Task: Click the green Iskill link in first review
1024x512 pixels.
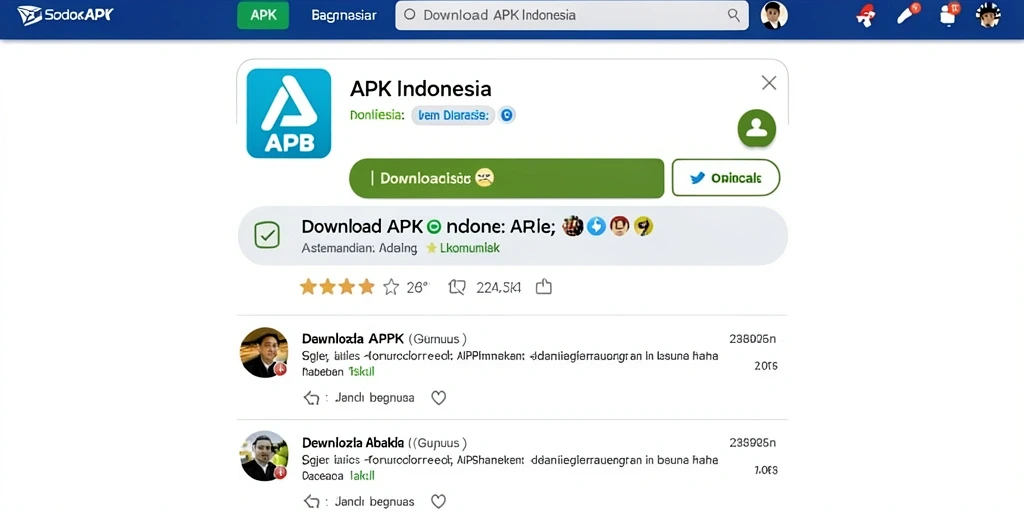Action: [361, 372]
